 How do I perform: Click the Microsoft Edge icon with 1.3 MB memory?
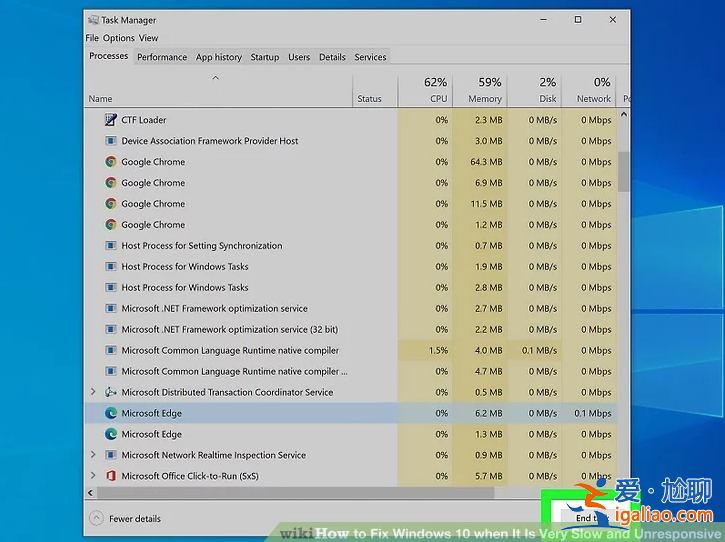click(111, 434)
